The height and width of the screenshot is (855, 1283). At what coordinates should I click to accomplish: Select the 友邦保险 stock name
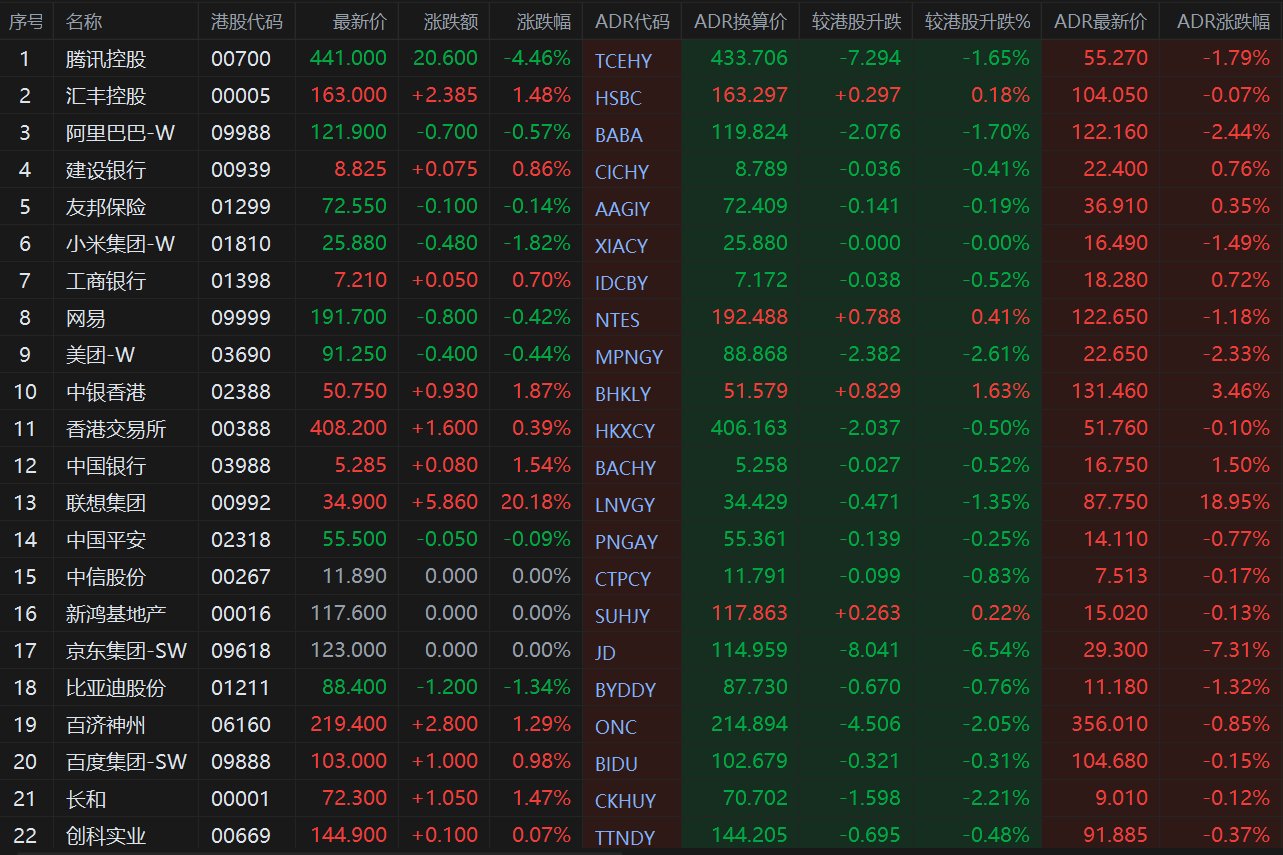(x=106, y=207)
